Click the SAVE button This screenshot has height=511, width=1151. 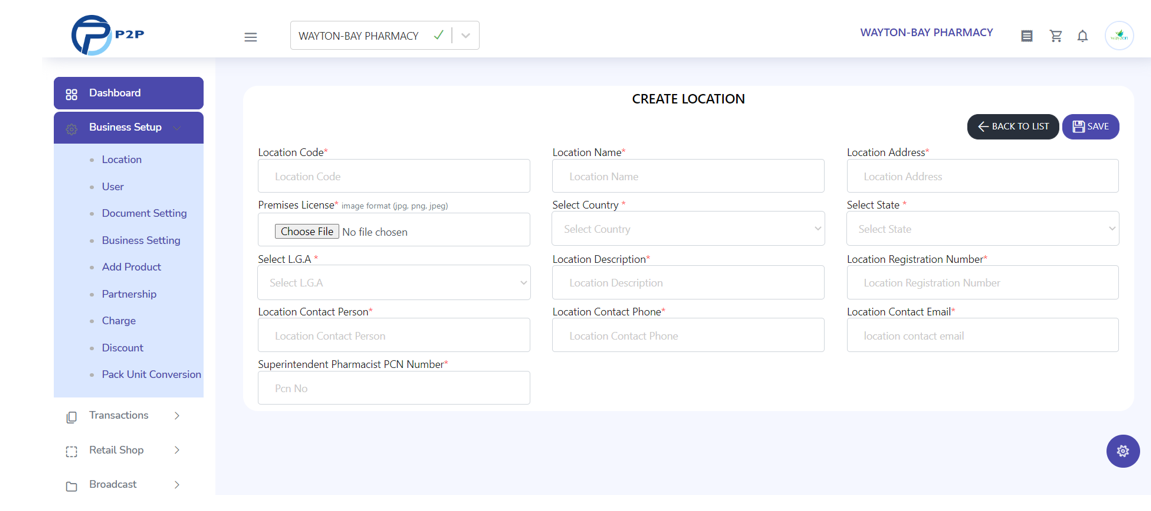point(1090,126)
